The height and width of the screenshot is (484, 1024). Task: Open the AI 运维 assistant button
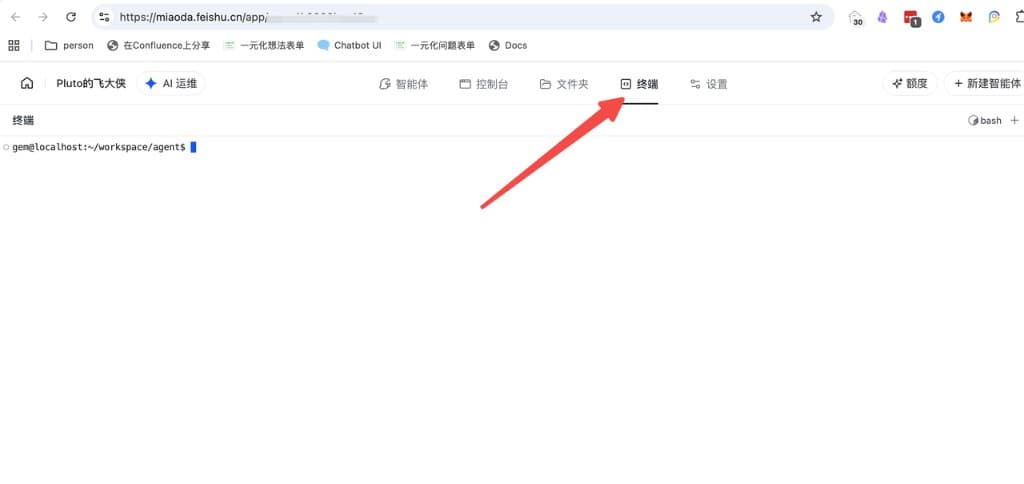171,84
